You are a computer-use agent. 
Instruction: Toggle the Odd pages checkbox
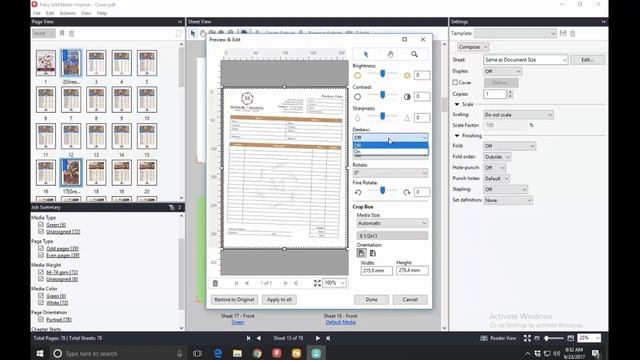tap(41, 248)
